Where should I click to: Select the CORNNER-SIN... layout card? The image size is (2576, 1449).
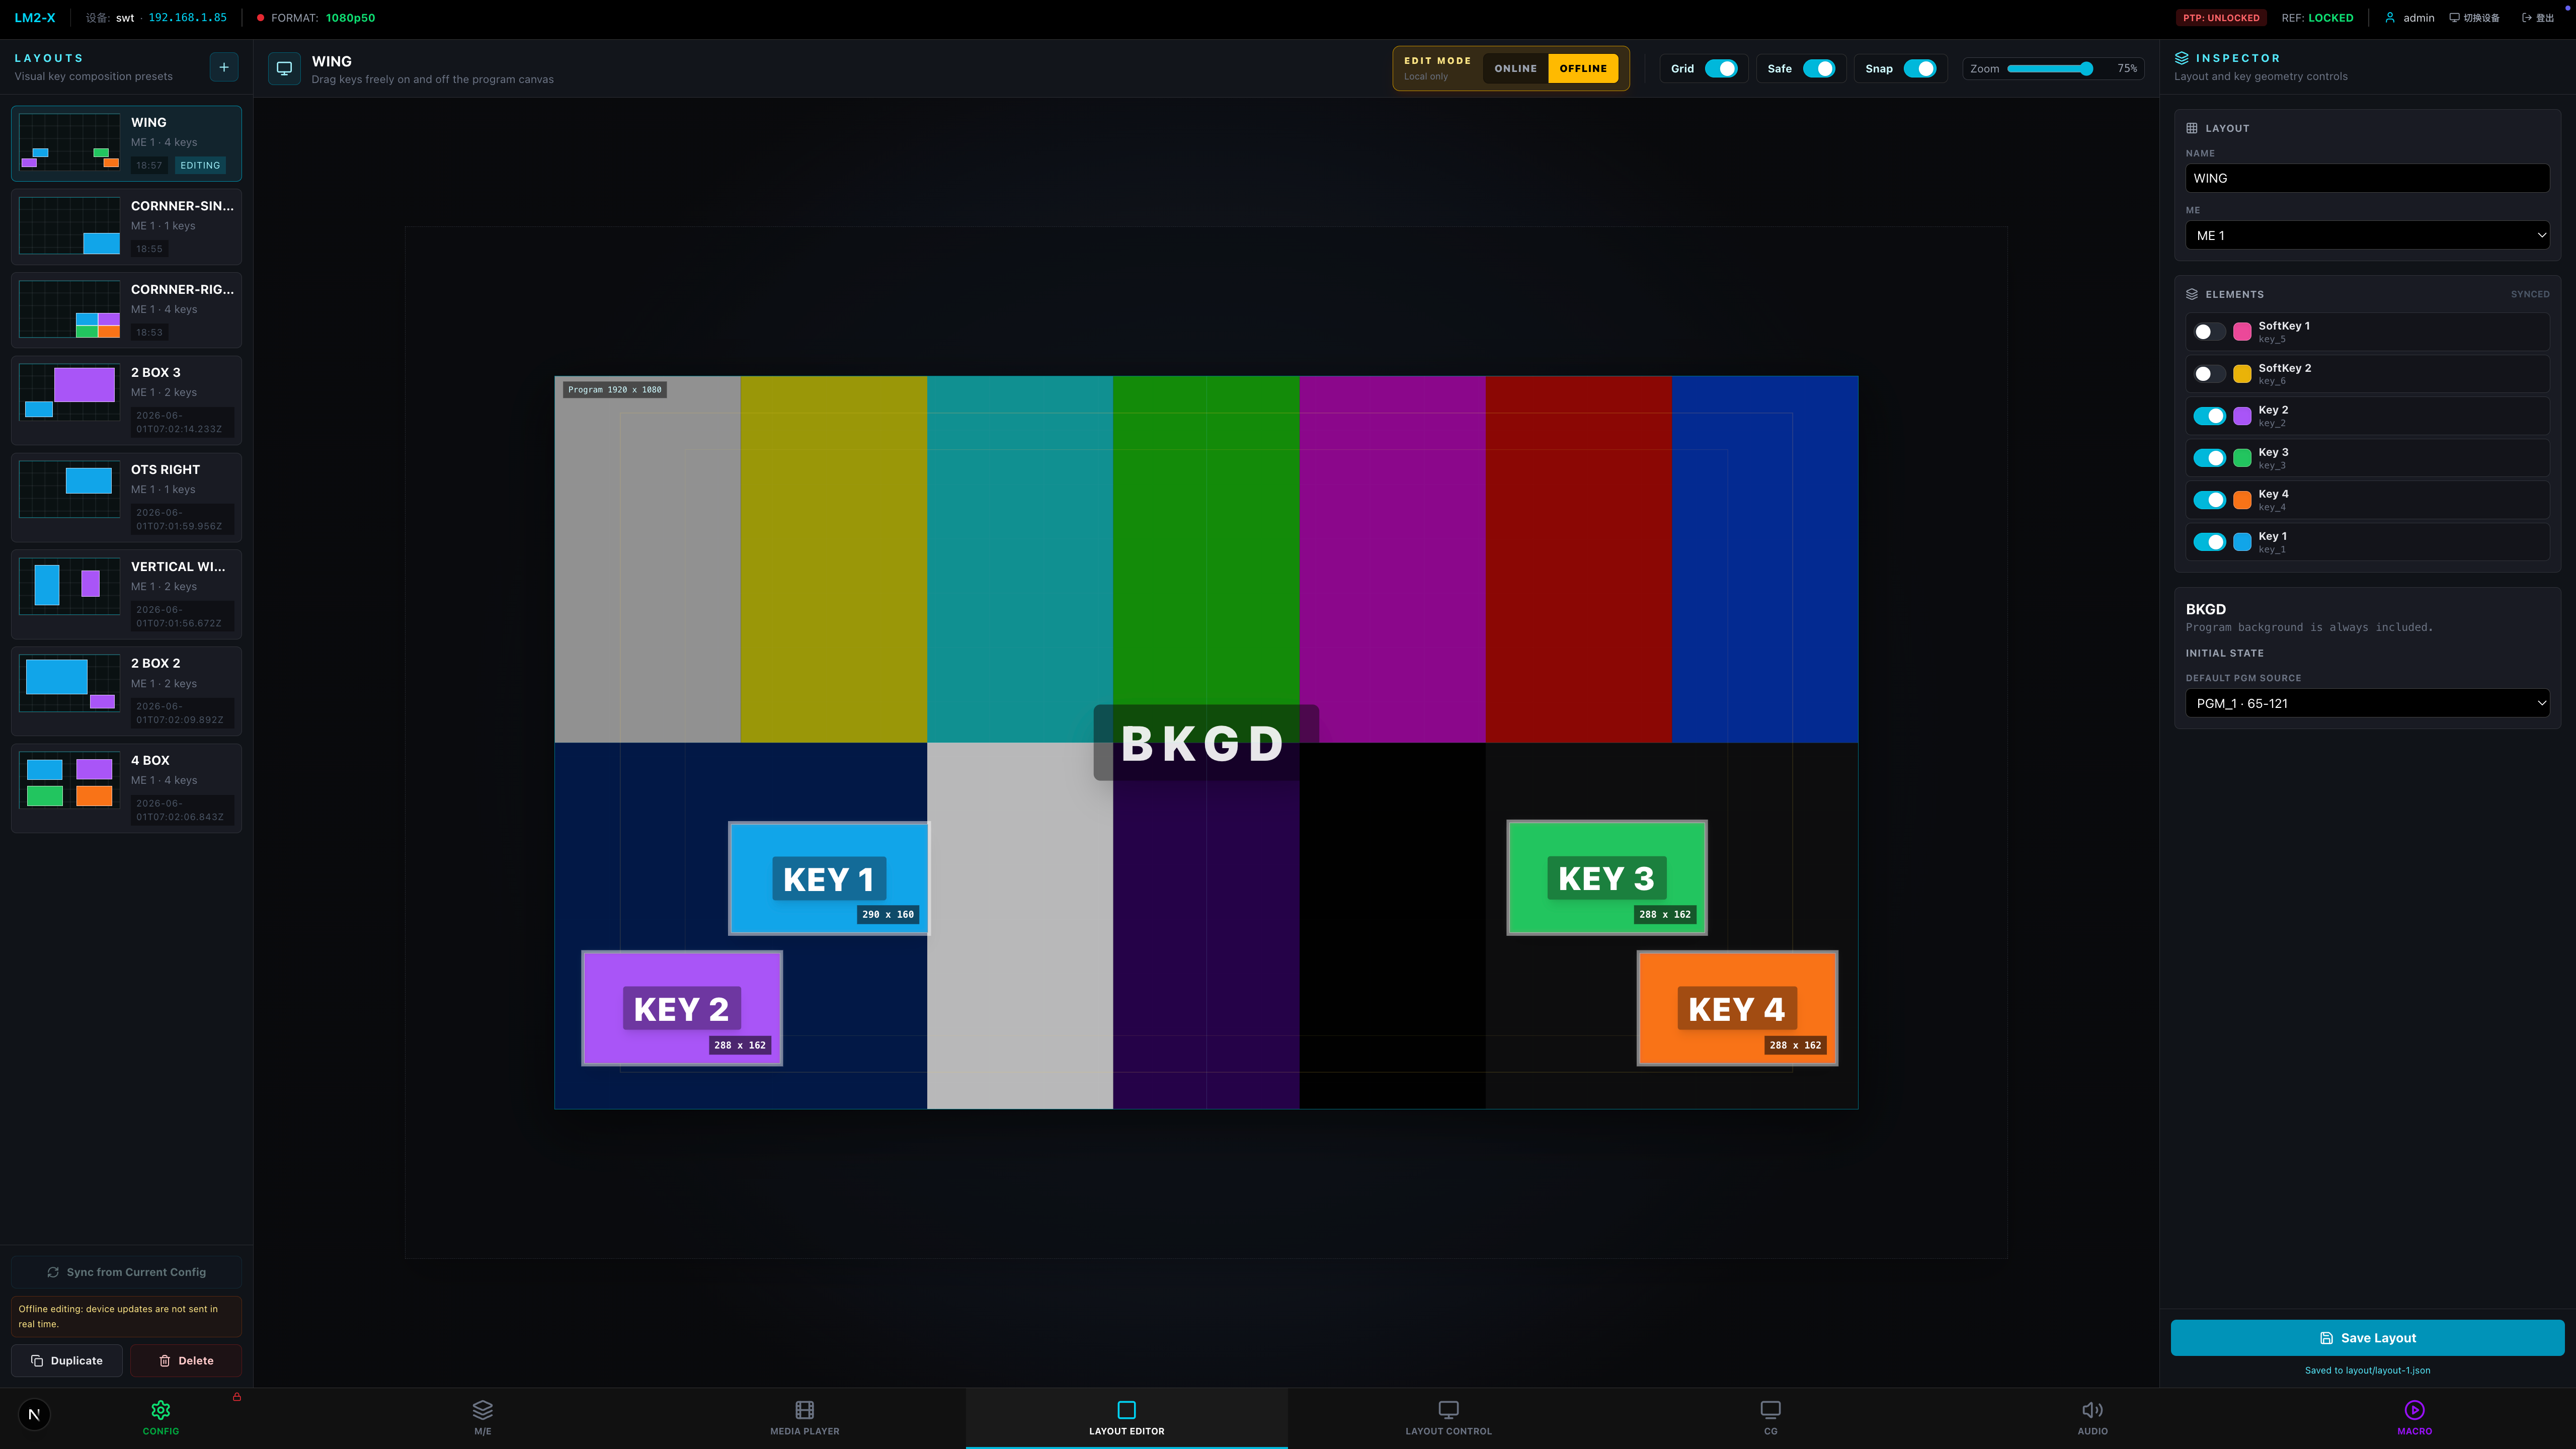pos(126,227)
